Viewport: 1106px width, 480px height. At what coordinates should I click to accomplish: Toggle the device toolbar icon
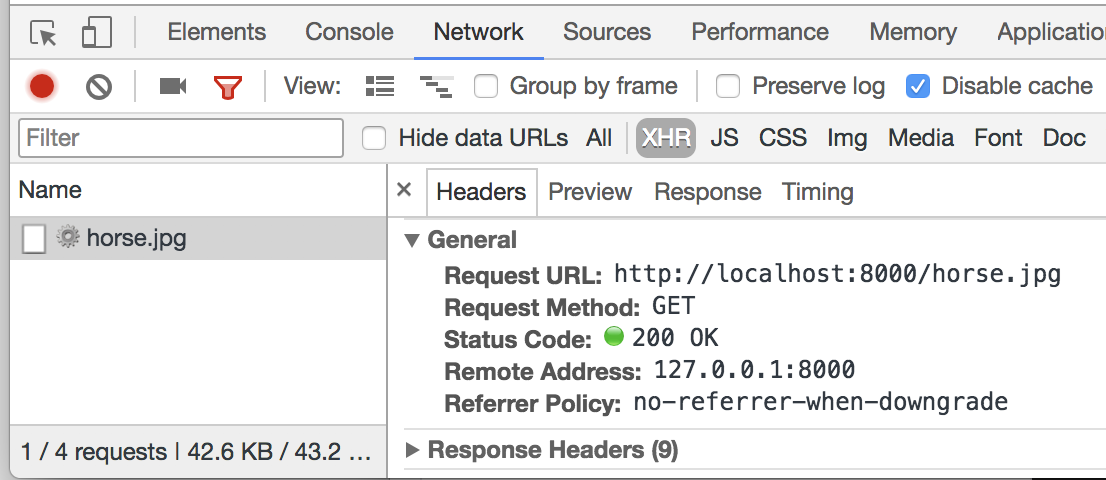coord(96,33)
